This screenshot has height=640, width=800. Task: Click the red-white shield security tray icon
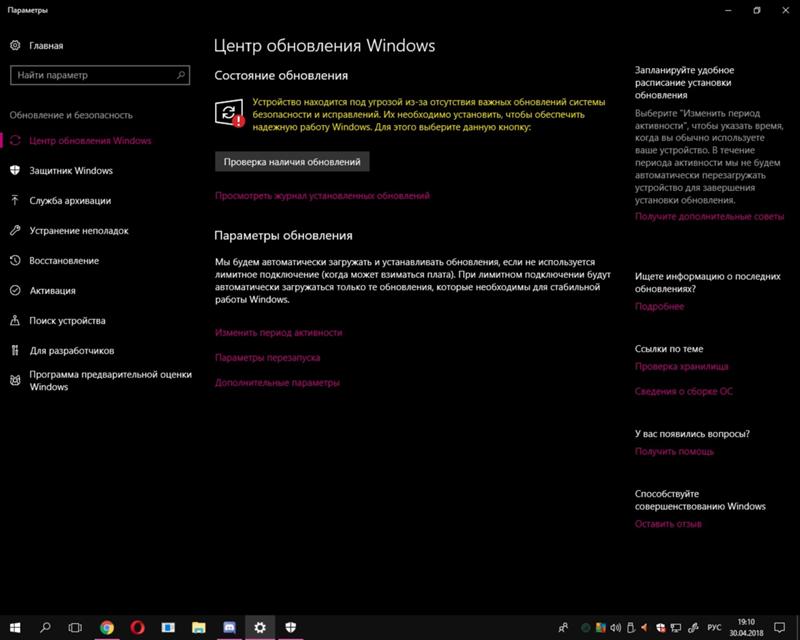[x=661, y=628]
